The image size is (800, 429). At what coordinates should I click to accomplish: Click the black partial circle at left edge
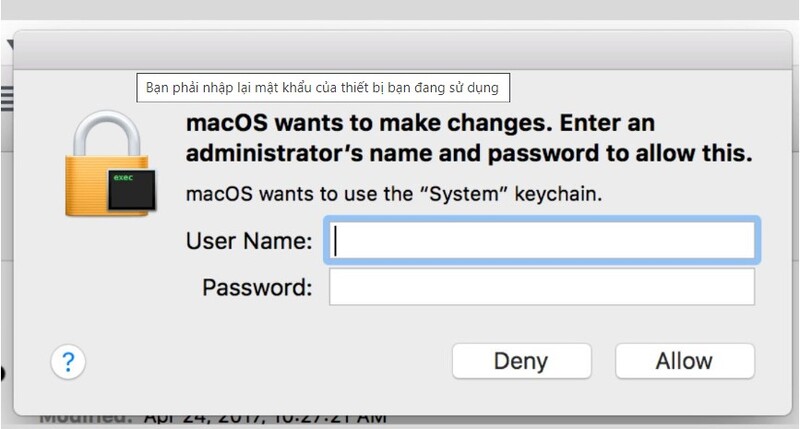click(x=3, y=373)
